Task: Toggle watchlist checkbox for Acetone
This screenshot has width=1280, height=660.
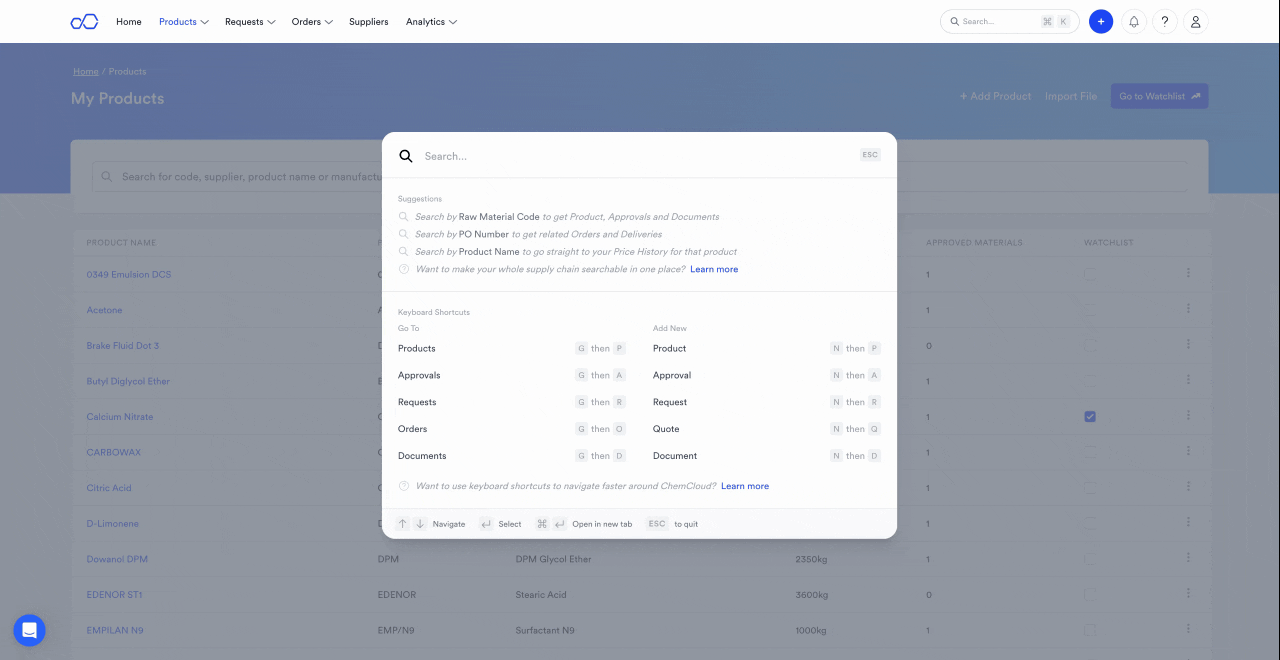Action: 1090,310
